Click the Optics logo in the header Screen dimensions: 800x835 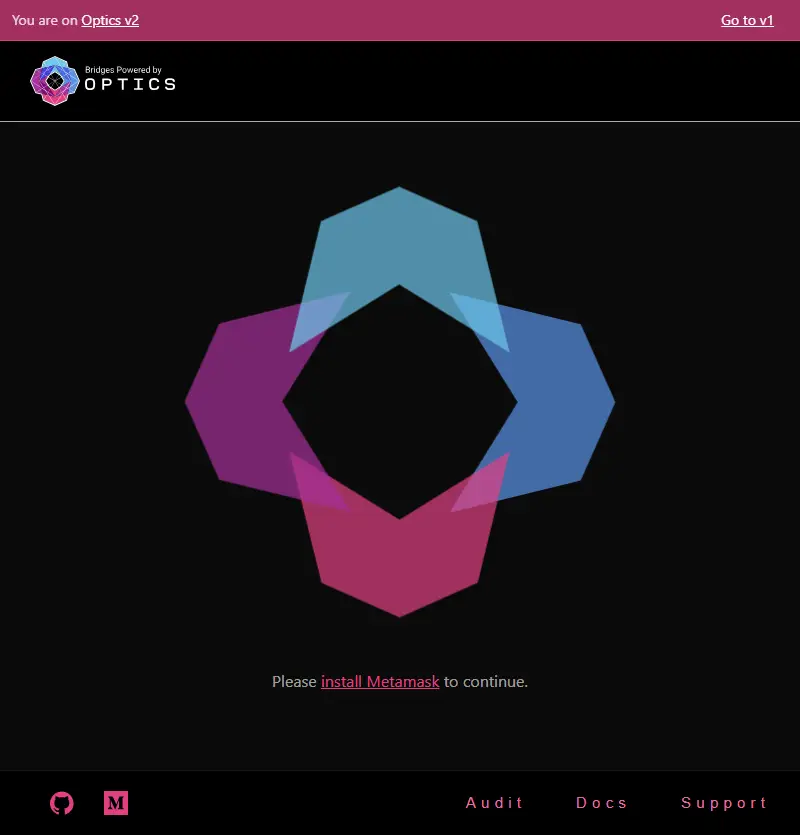click(x=103, y=81)
